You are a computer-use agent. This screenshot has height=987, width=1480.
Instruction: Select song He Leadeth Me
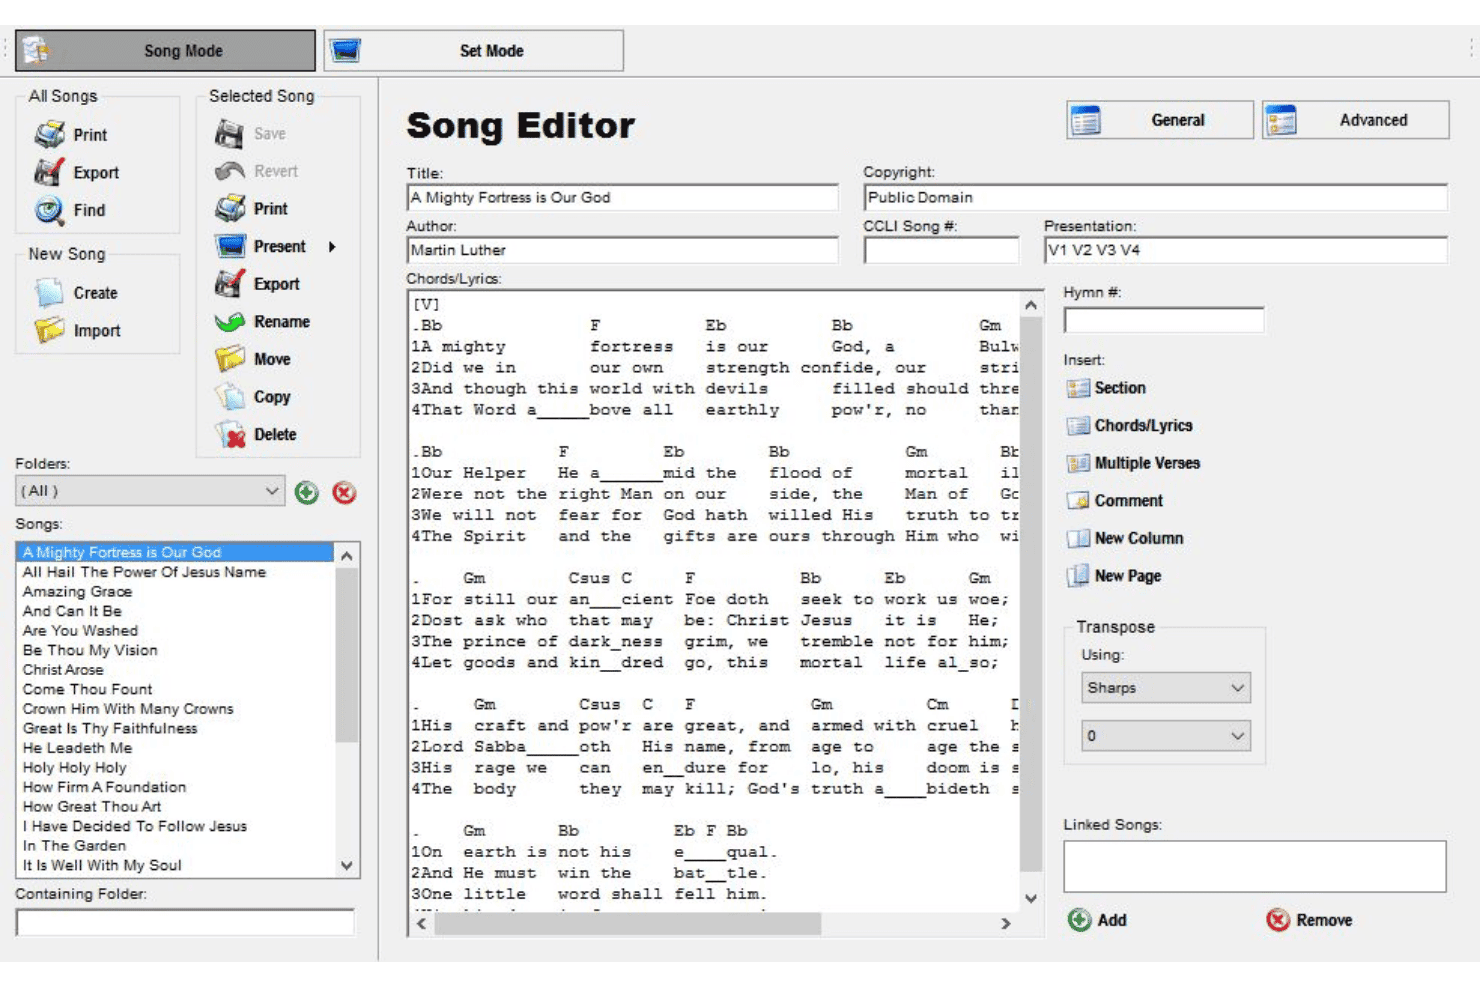(77, 748)
